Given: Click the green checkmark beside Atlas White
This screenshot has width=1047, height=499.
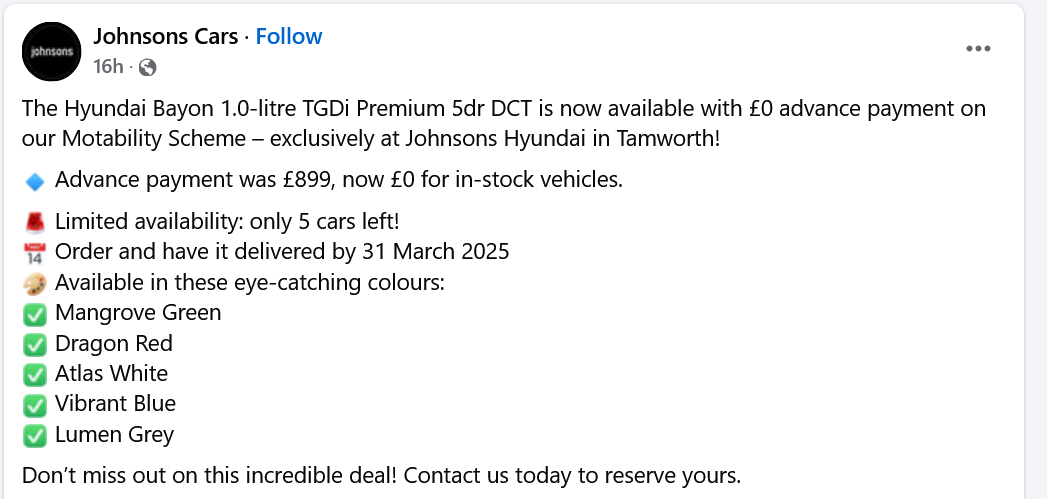Looking at the screenshot, I should click(x=35, y=374).
